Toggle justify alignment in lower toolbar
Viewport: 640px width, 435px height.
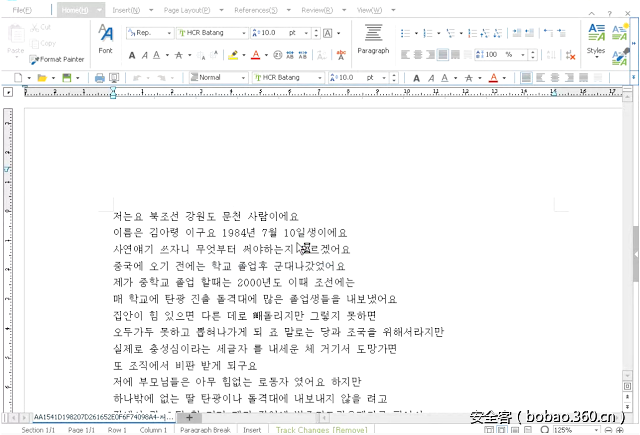click(527, 78)
